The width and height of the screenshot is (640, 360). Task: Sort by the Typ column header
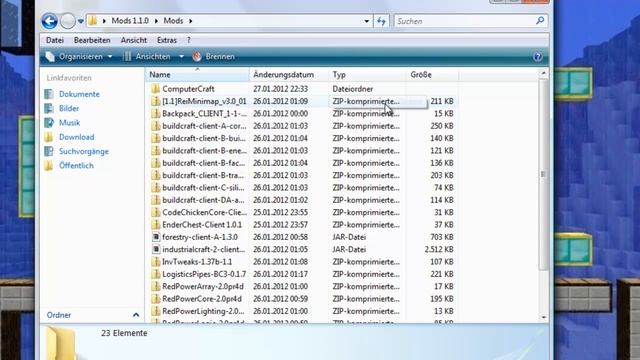pos(367,75)
